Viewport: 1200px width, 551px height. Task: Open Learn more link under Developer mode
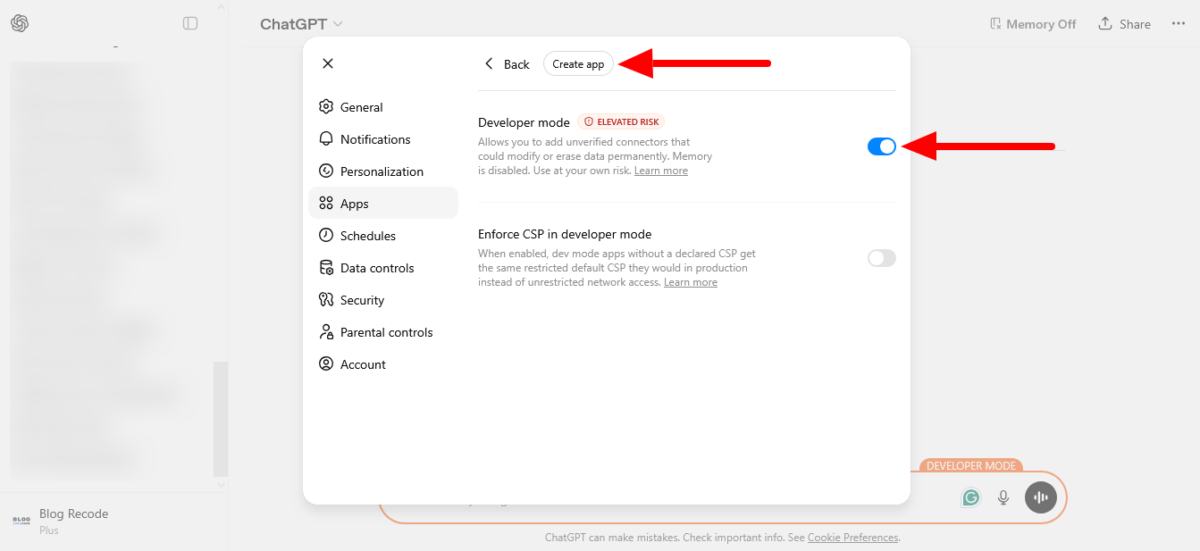click(661, 171)
